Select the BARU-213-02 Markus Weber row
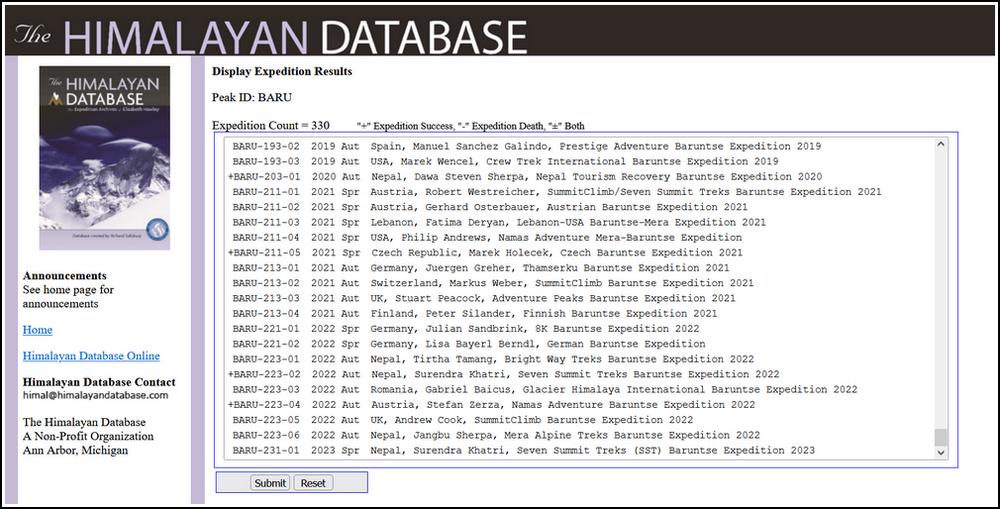This screenshot has width=1000, height=509. click(579, 283)
